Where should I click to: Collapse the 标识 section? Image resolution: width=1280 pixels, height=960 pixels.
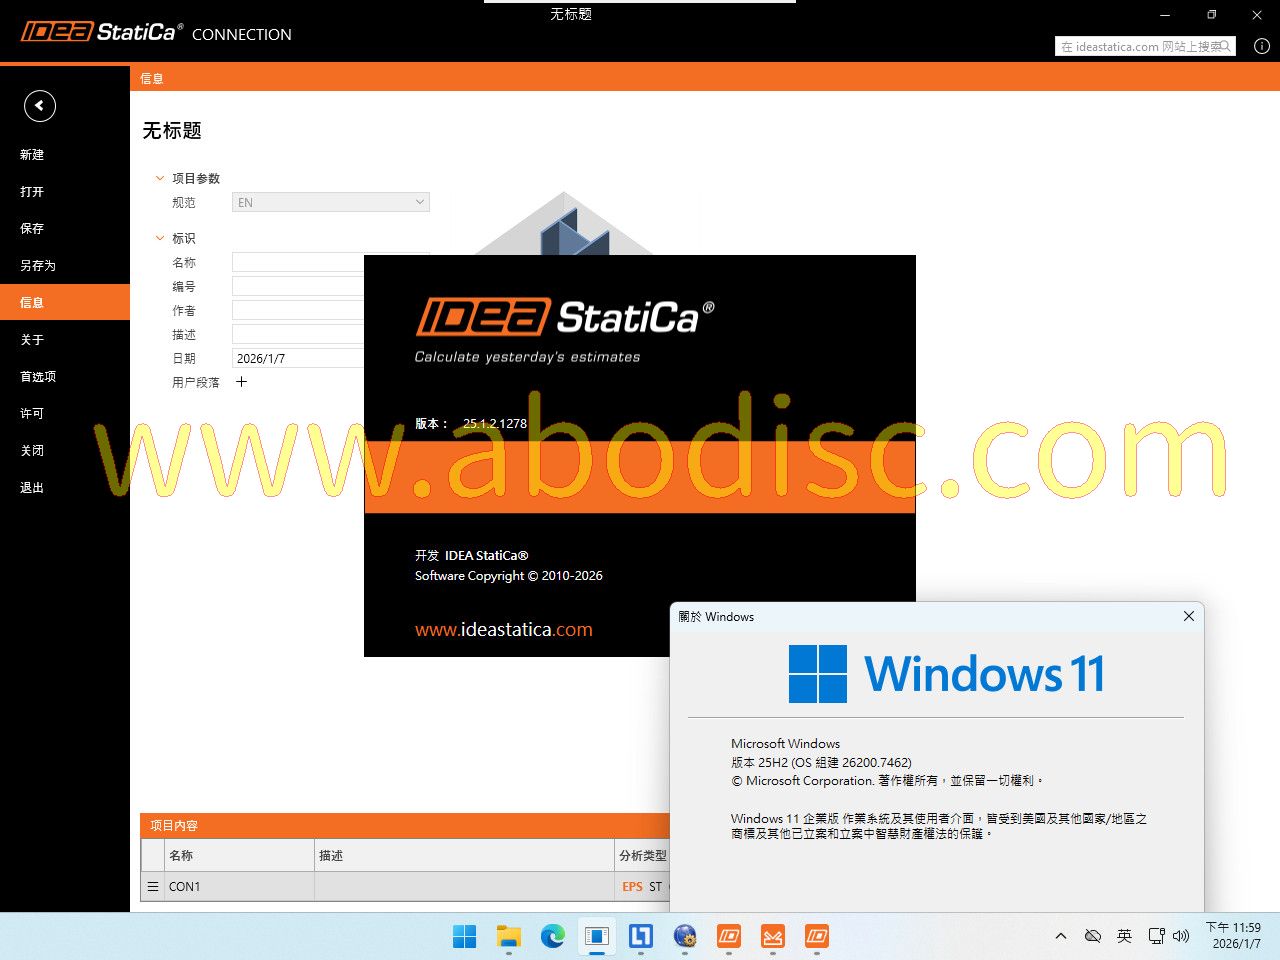pyautogui.click(x=160, y=238)
